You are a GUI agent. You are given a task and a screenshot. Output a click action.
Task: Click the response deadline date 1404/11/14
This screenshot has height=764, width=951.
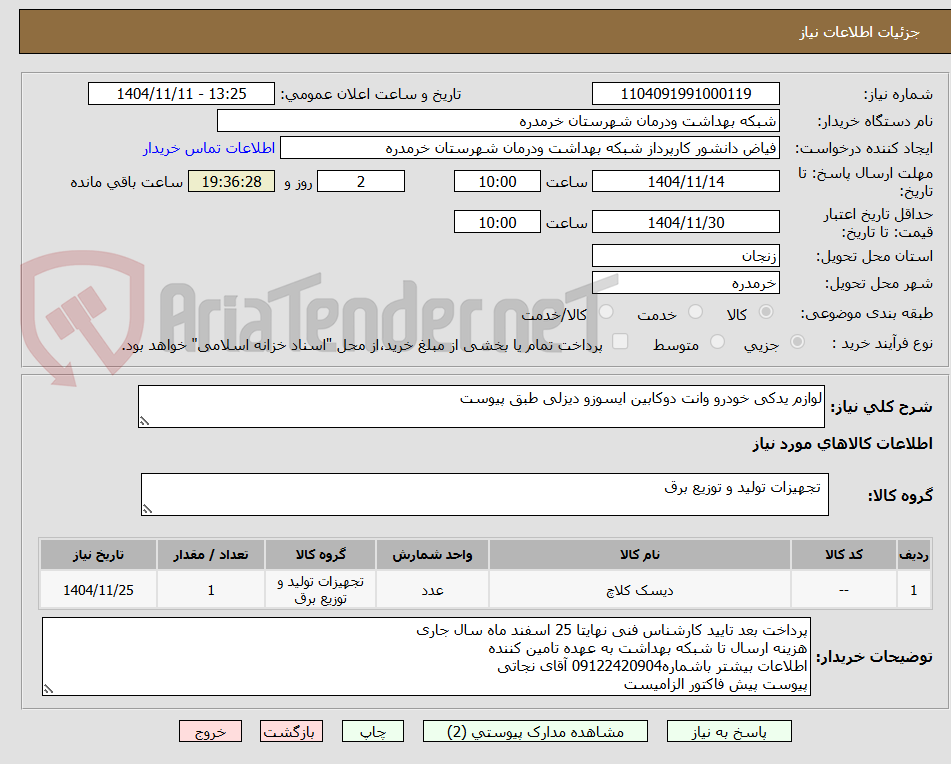point(685,181)
